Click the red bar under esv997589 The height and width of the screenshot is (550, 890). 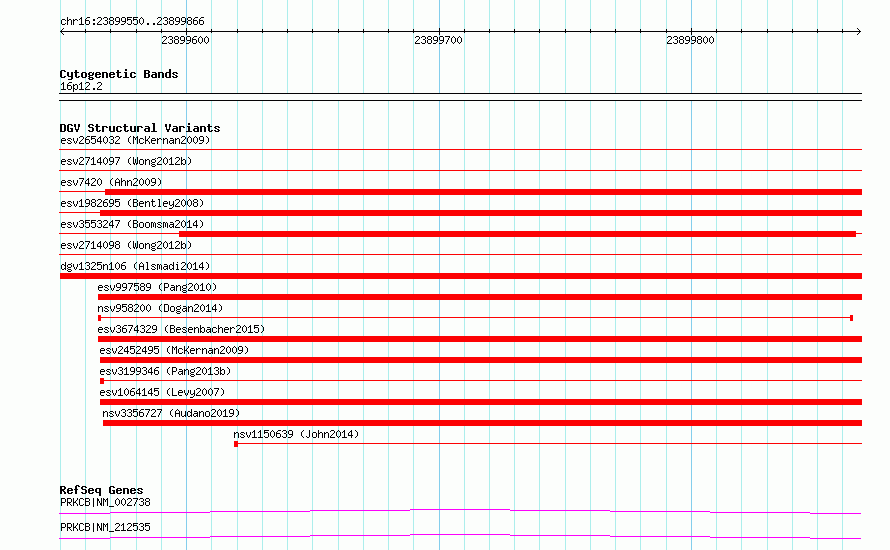pyautogui.click(x=480, y=297)
